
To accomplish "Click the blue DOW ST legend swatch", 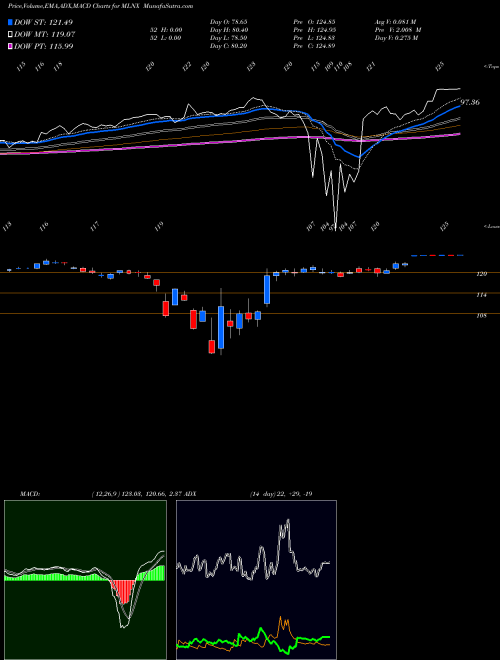I will click(10, 22).
